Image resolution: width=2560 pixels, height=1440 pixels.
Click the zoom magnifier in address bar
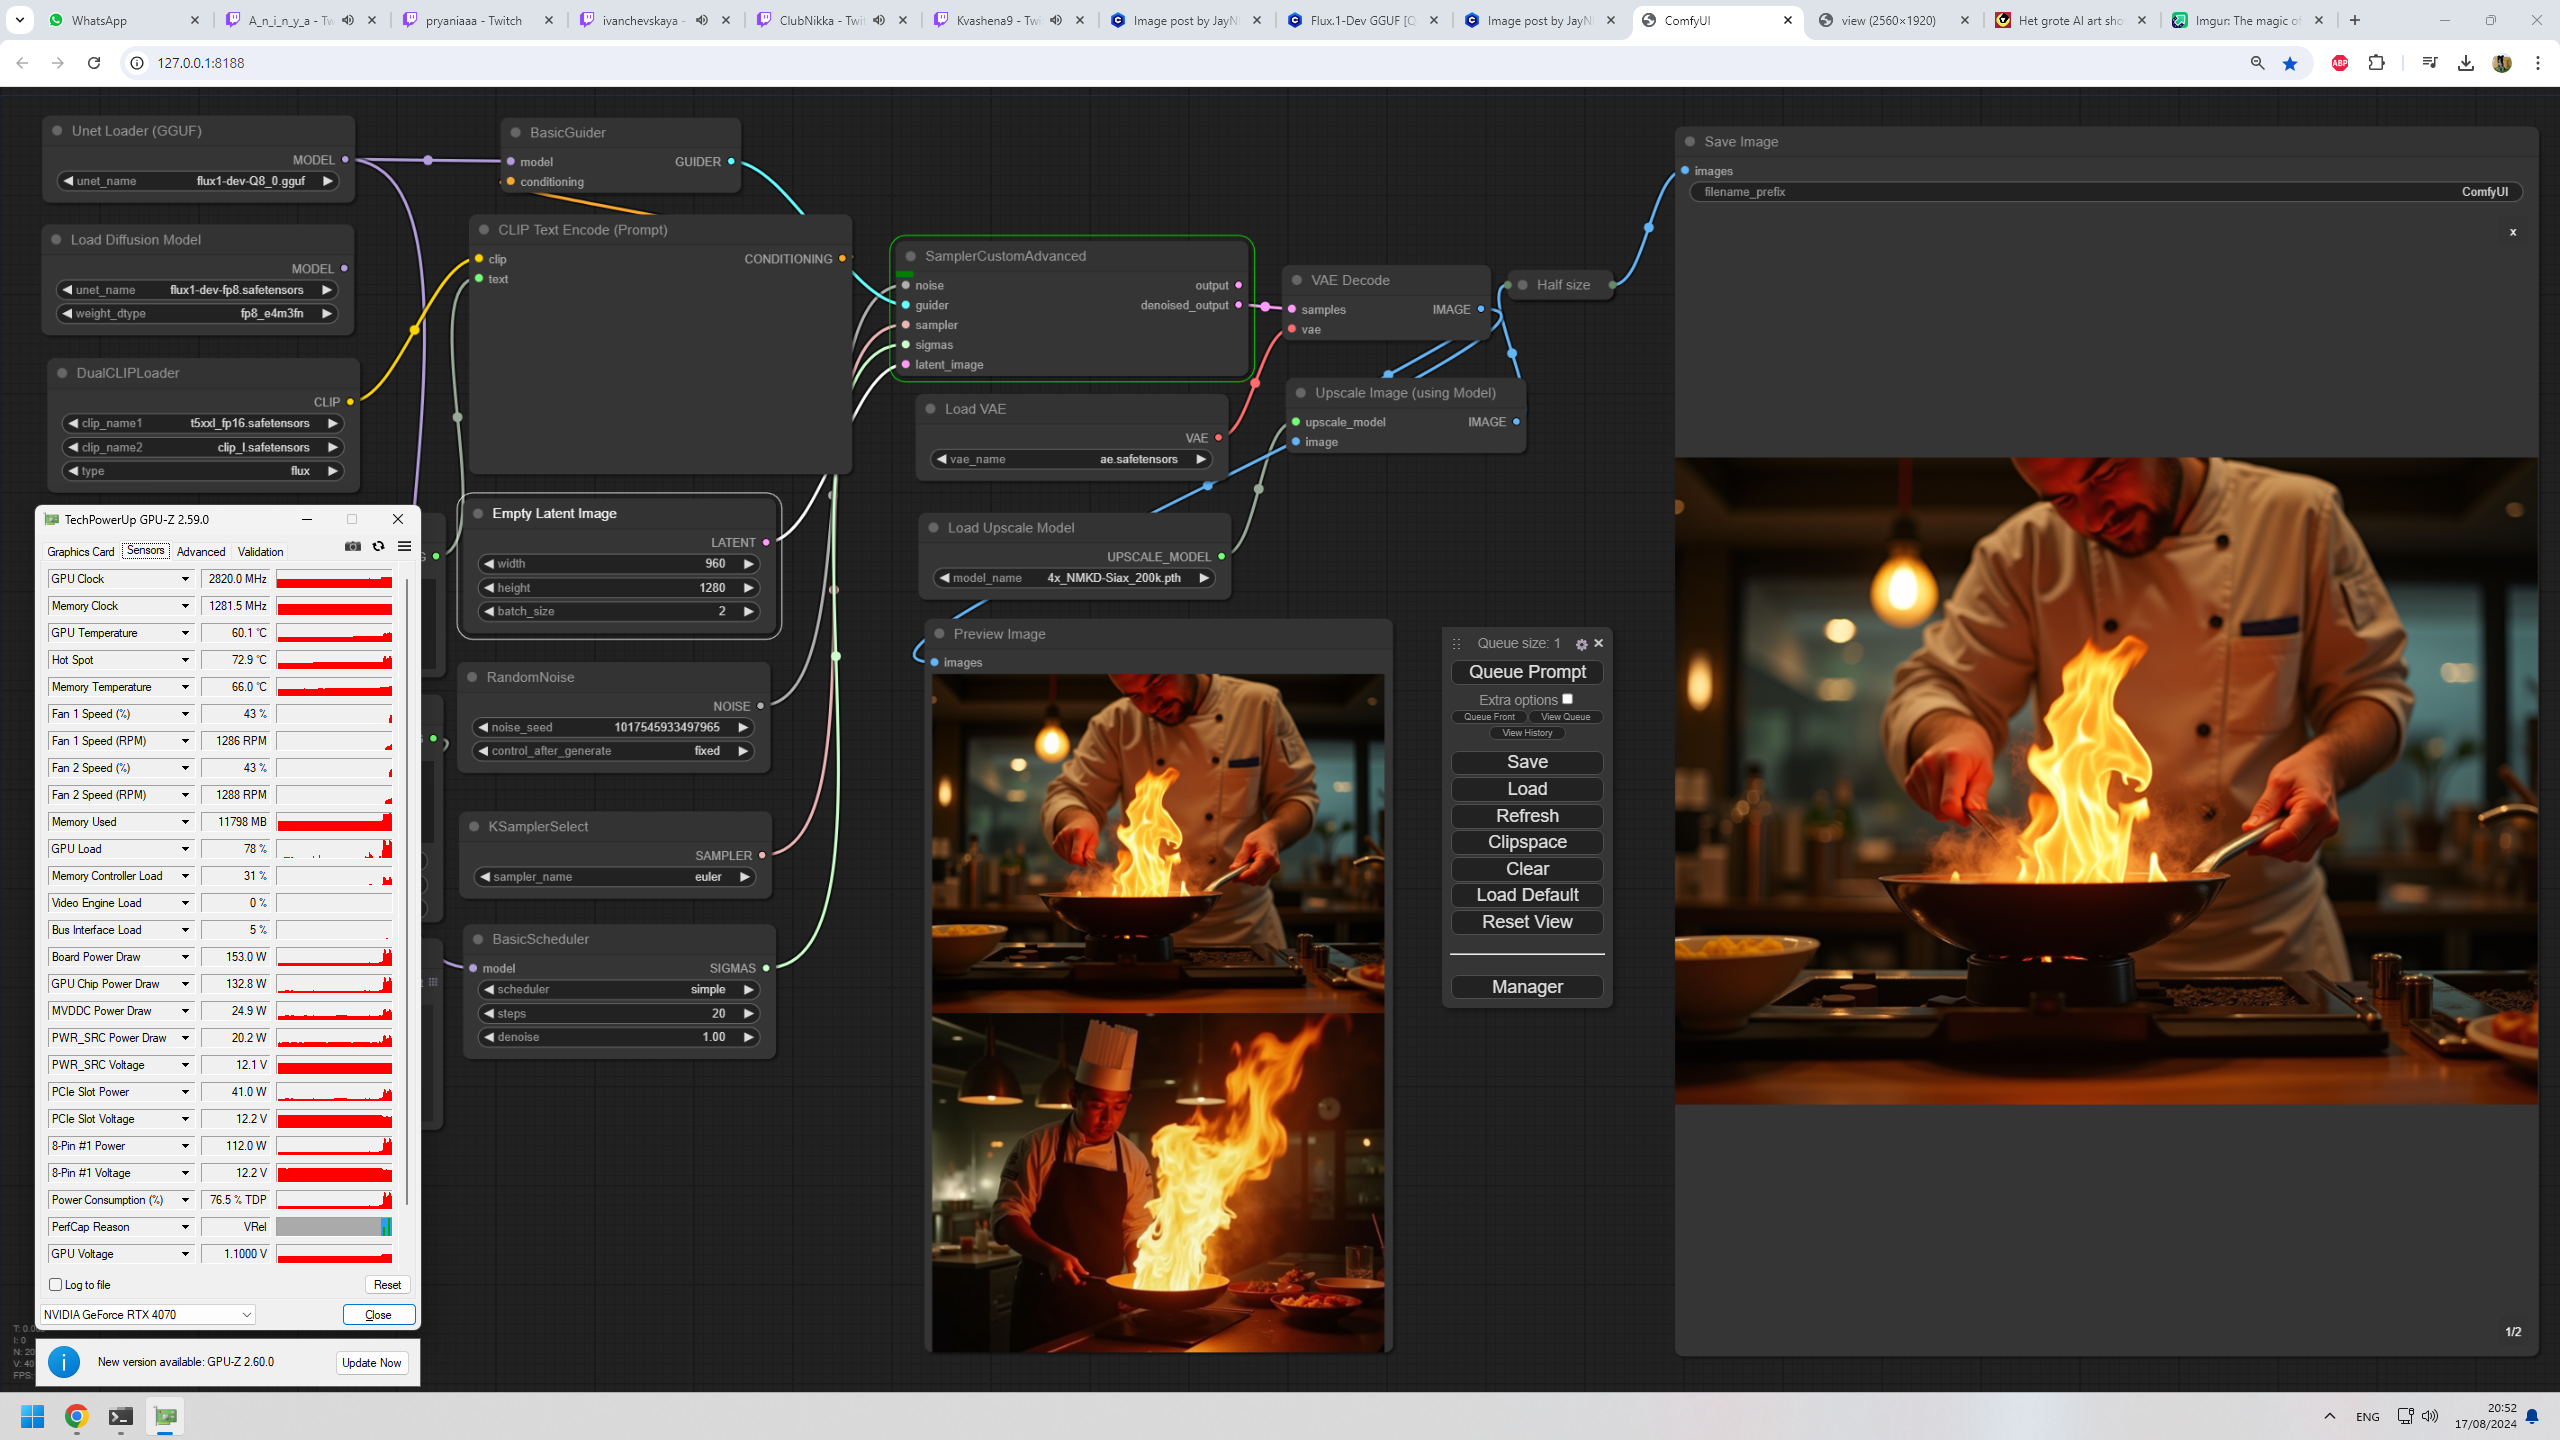pyautogui.click(x=2257, y=63)
